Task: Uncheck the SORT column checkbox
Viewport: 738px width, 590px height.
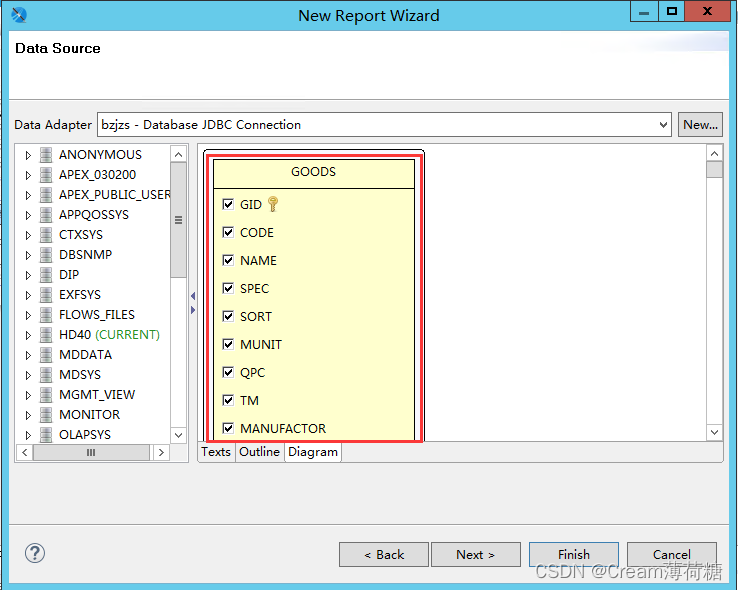Action: 228,316
